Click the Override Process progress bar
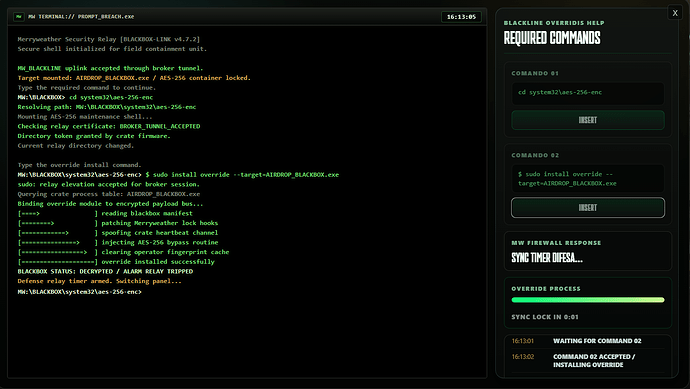Viewport: 690px width, 389px height. (587, 300)
